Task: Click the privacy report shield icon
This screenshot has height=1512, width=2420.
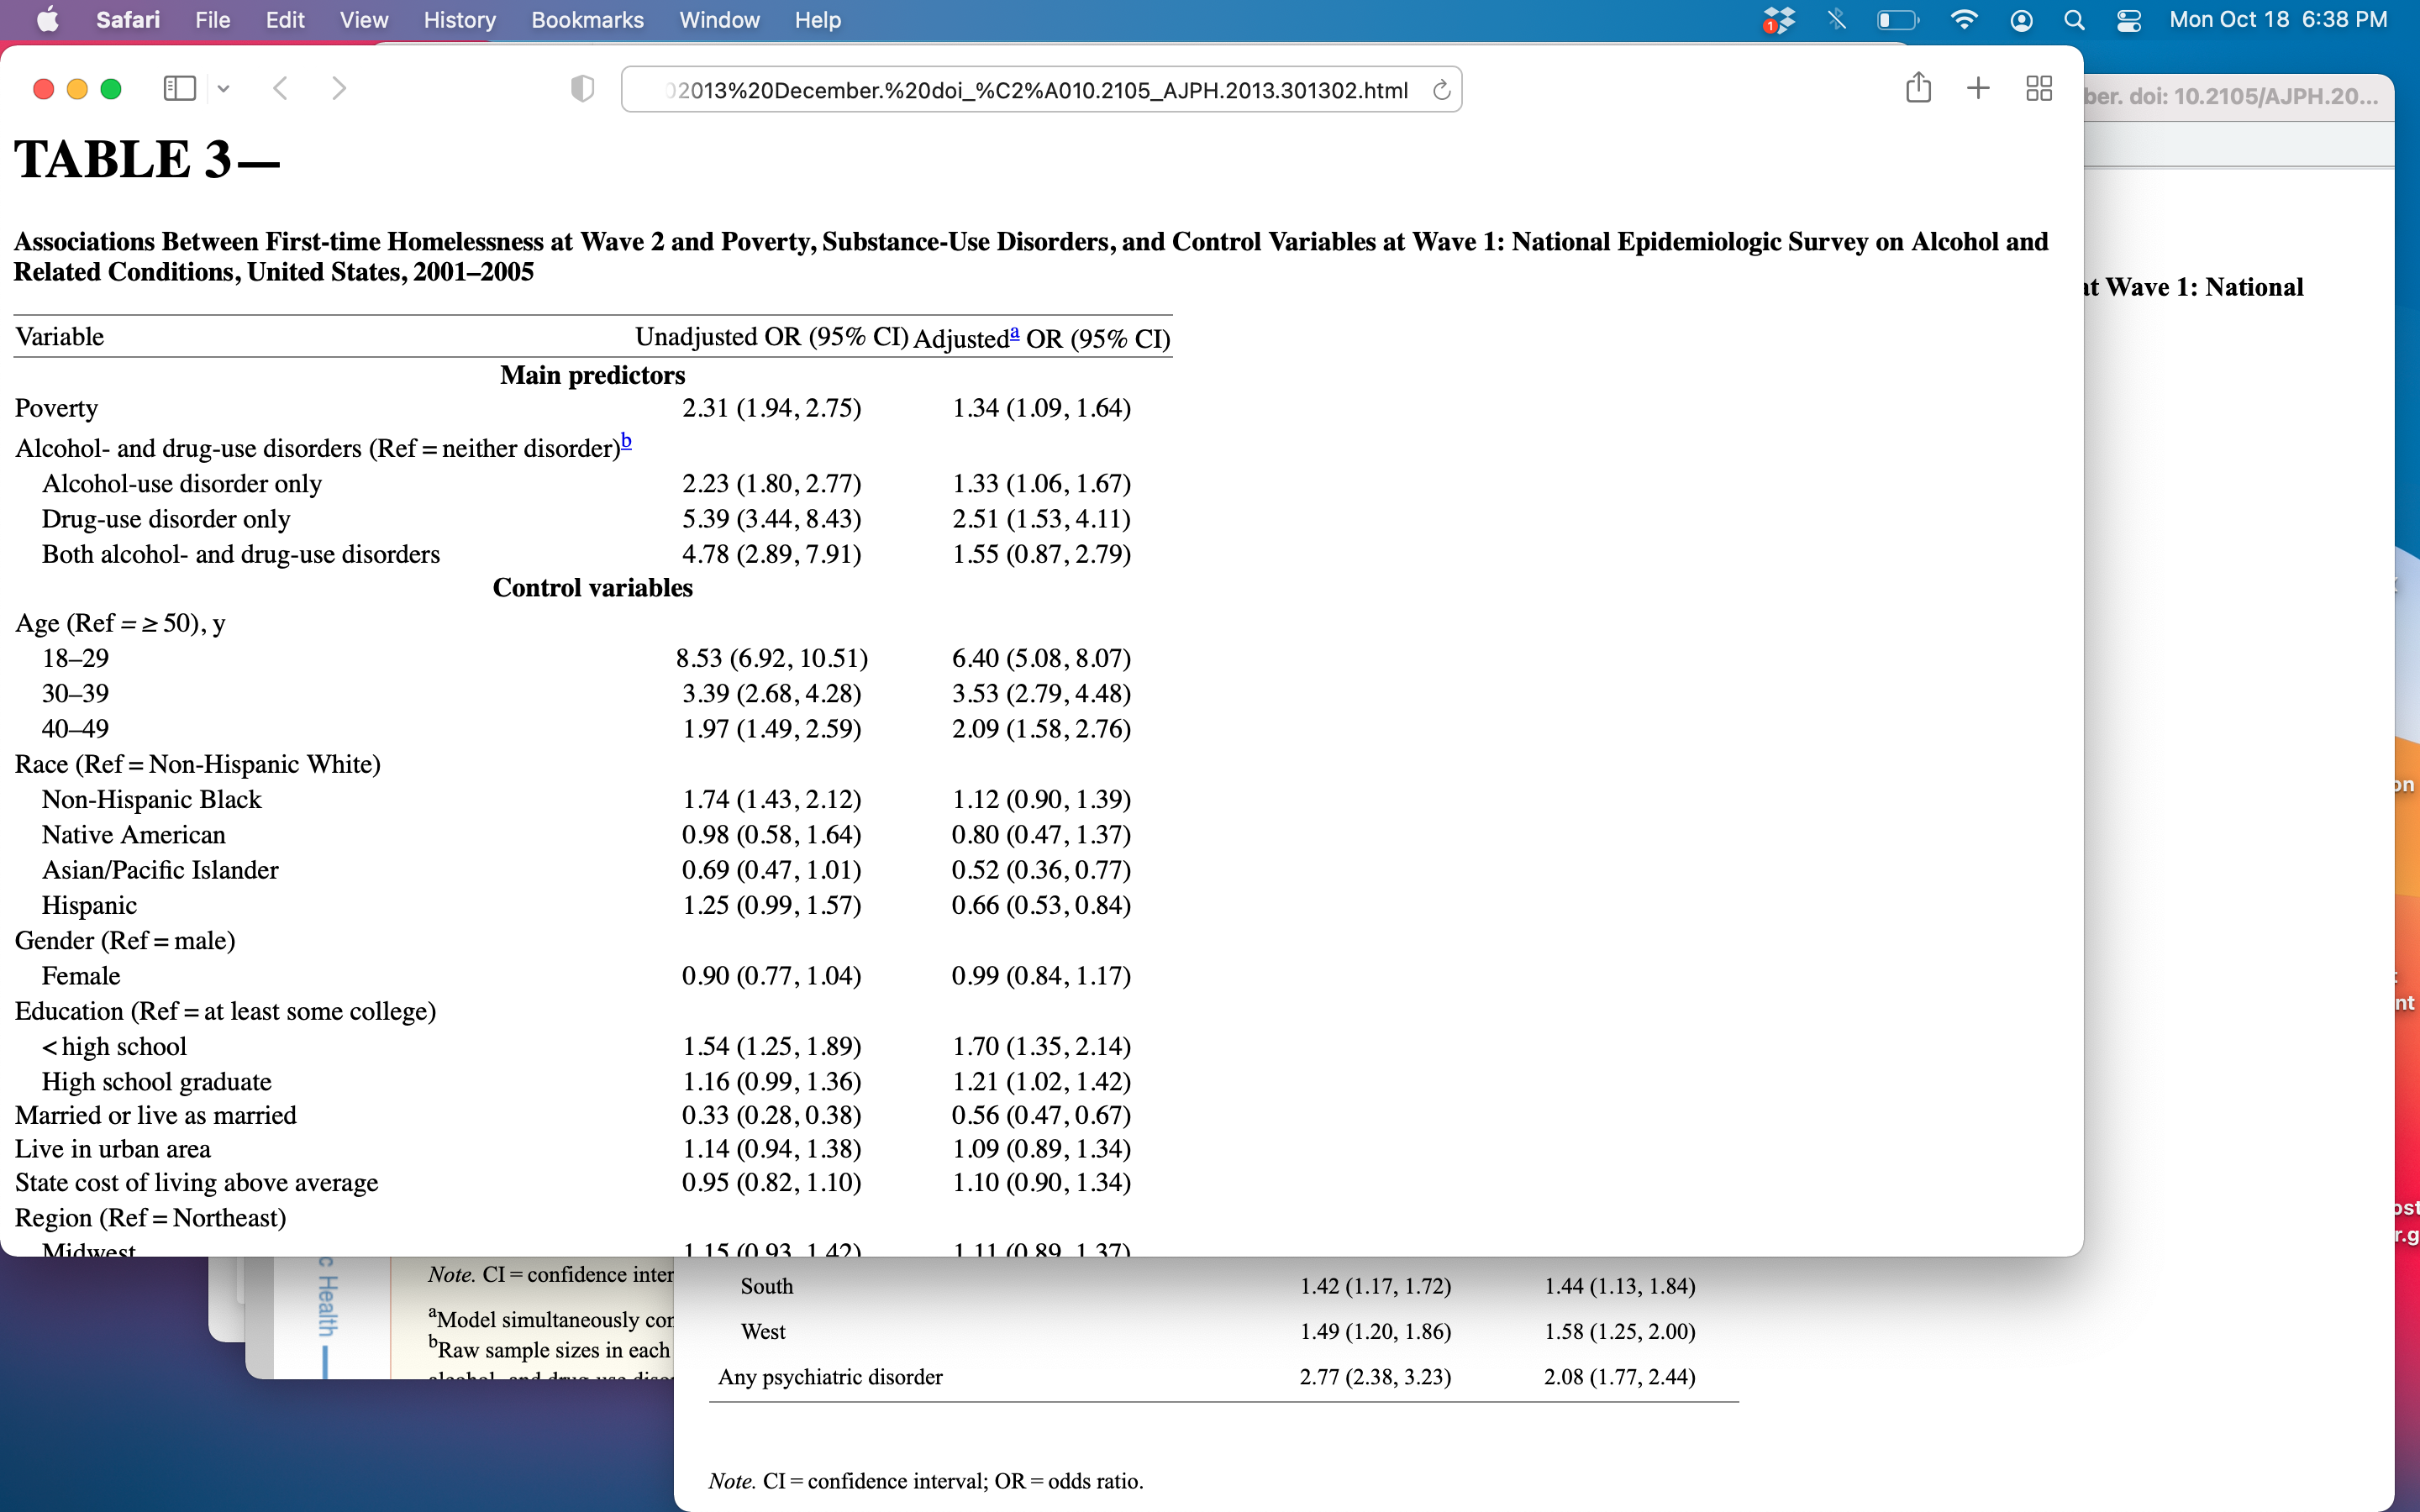Action: pyautogui.click(x=582, y=89)
